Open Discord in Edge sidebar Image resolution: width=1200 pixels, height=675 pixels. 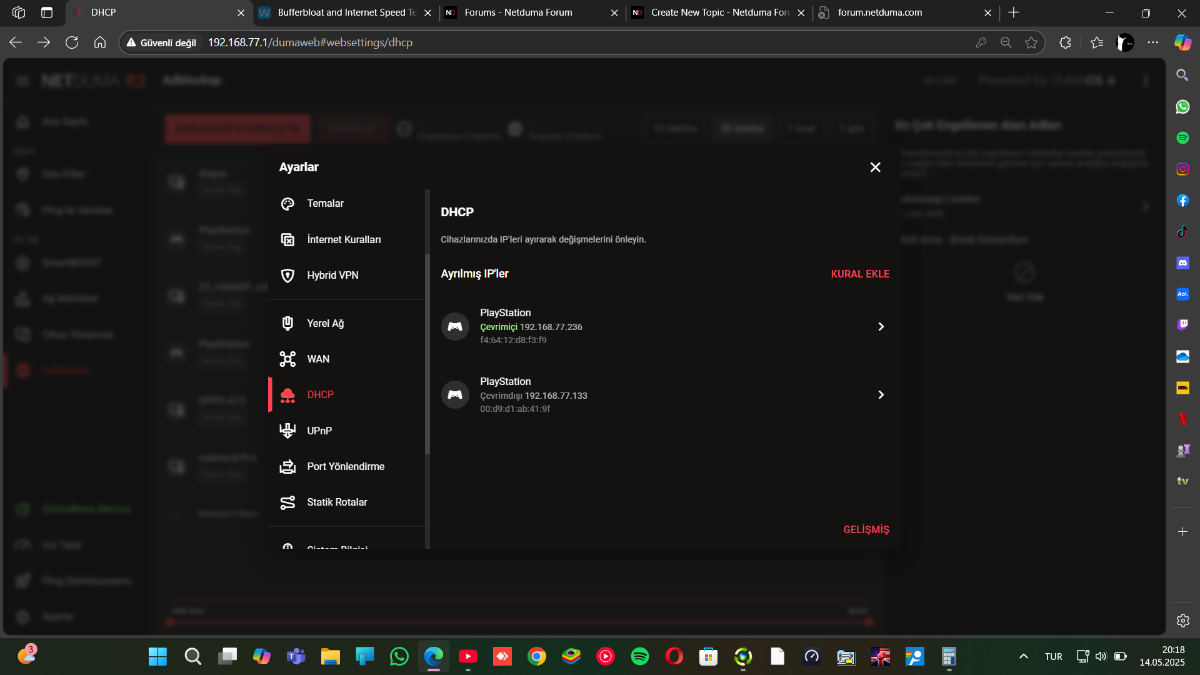pyautogui.click(x=1183, y=263)
